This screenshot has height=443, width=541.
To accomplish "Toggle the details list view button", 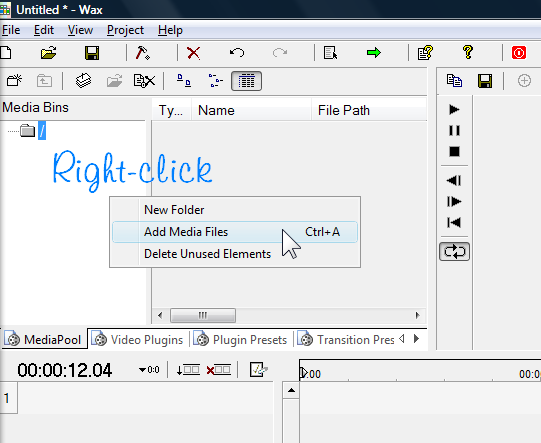I will 246,81.
